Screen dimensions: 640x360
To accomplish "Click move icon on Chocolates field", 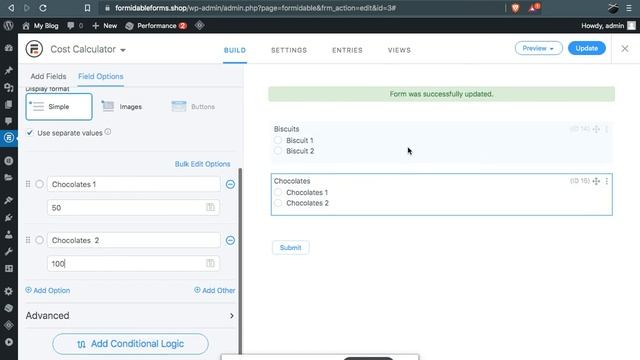I will click(x=596, y=181).
